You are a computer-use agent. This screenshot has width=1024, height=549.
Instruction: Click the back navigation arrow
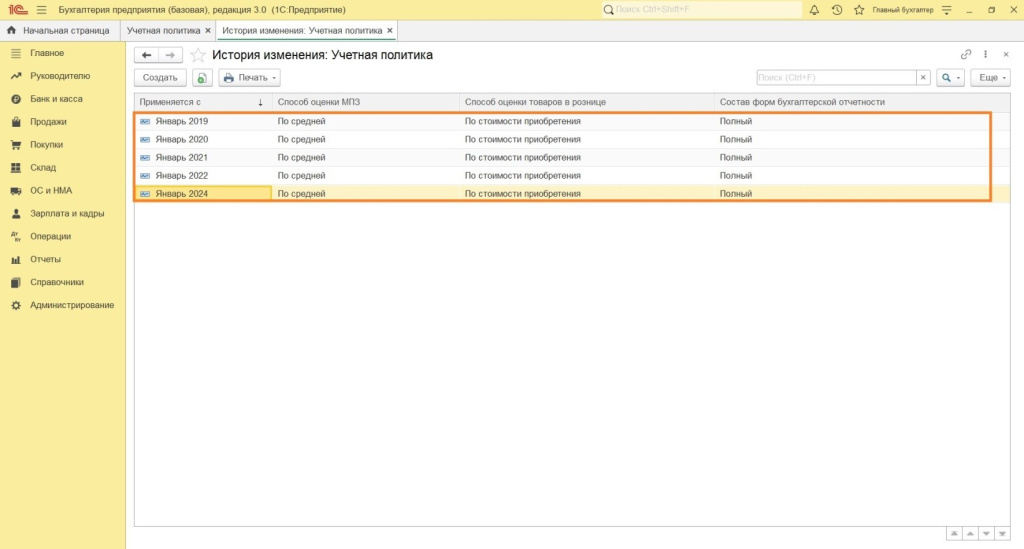coord(146,55)
